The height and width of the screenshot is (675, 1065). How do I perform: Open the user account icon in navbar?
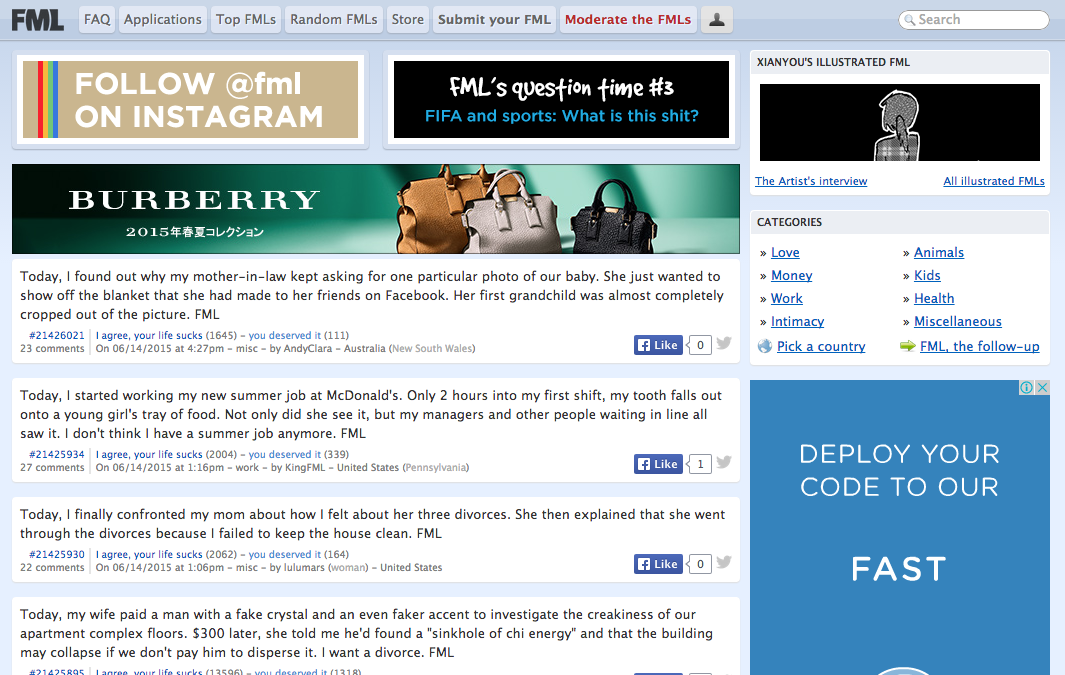[716, 19]
